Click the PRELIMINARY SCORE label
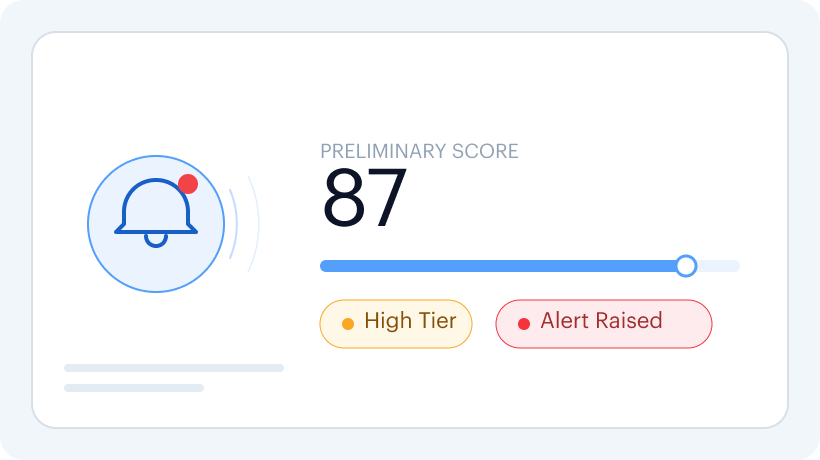This screenshot has height=460, width=820. 419,151
